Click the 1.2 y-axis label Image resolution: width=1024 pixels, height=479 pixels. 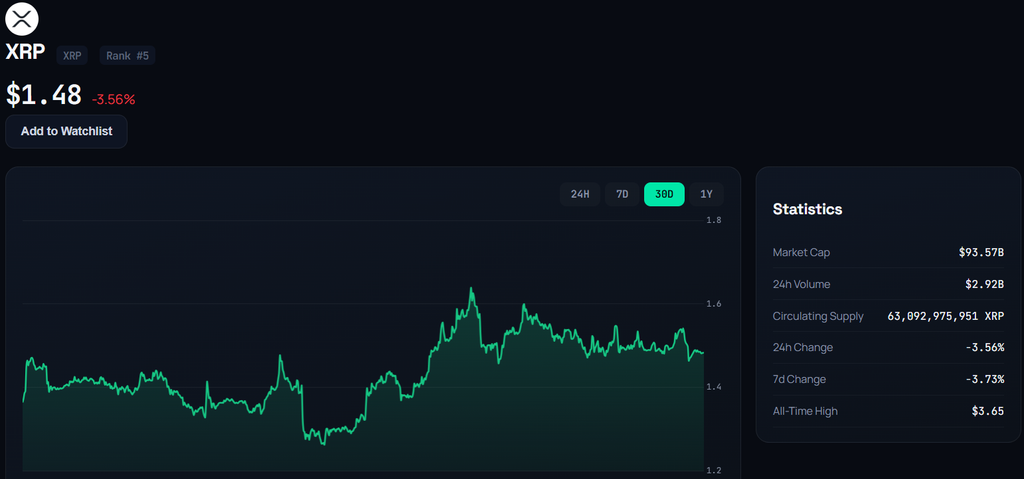(714, 471)
